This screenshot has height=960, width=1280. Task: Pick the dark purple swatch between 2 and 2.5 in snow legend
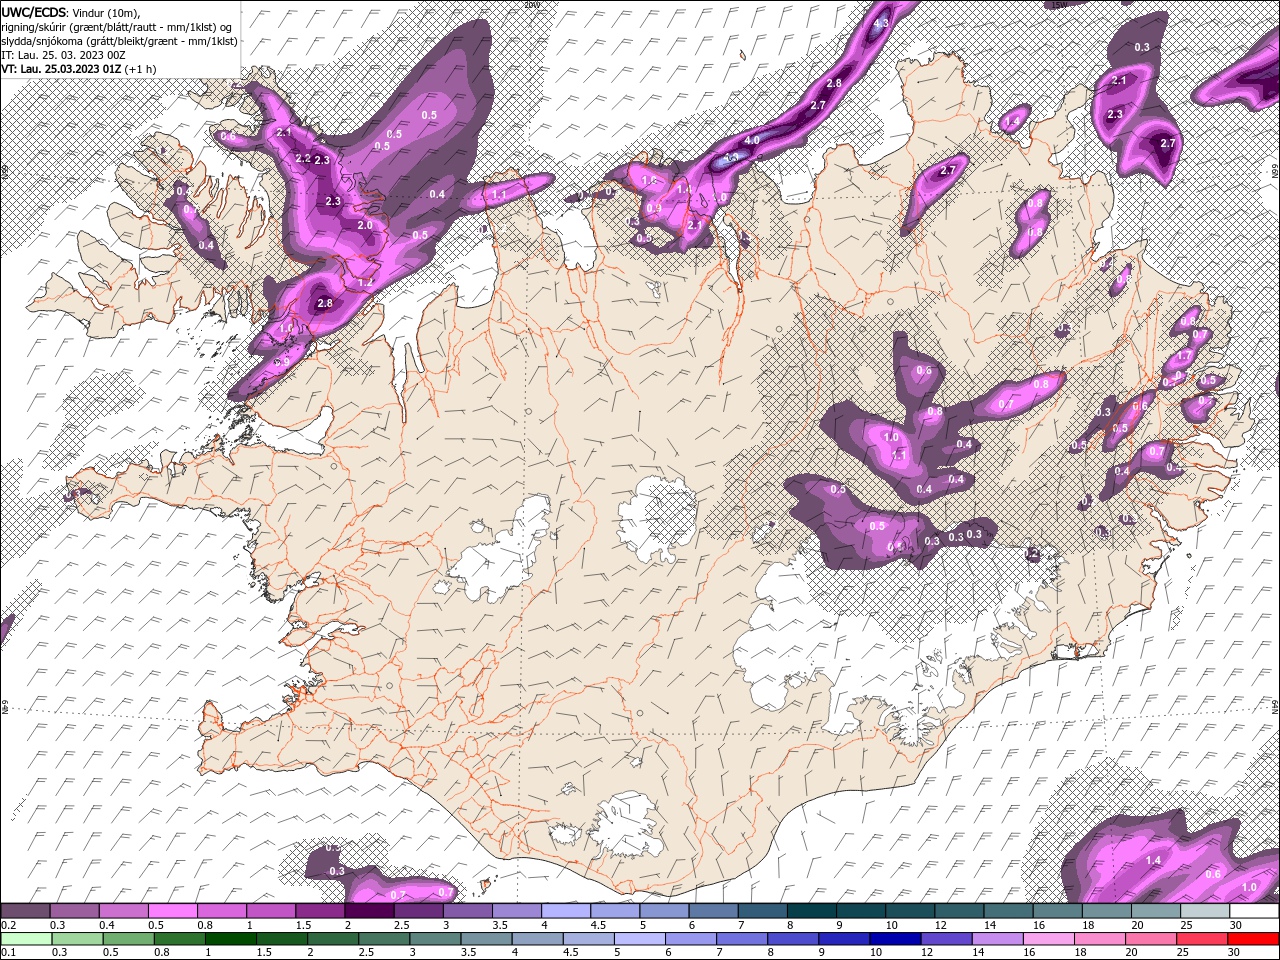369,910
